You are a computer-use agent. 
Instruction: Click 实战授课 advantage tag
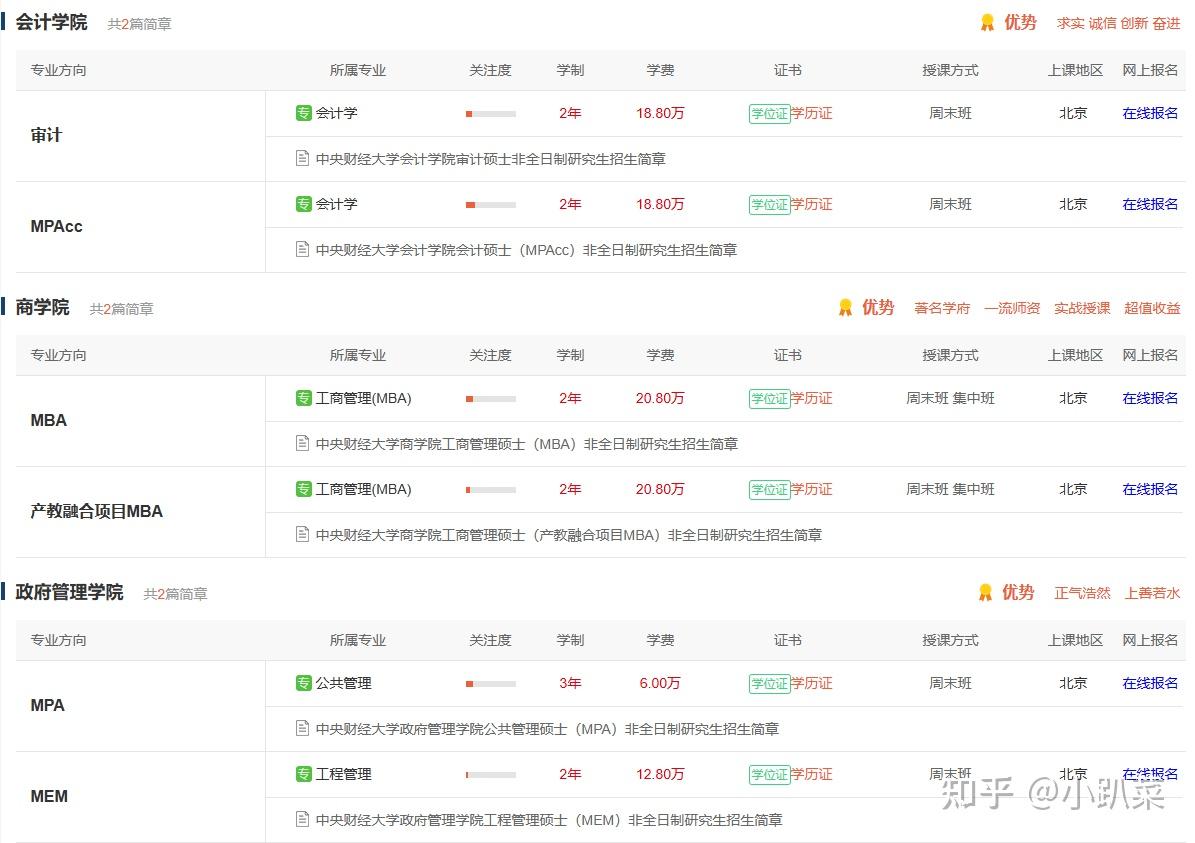pyautogui.click(x=1082, y=308)
